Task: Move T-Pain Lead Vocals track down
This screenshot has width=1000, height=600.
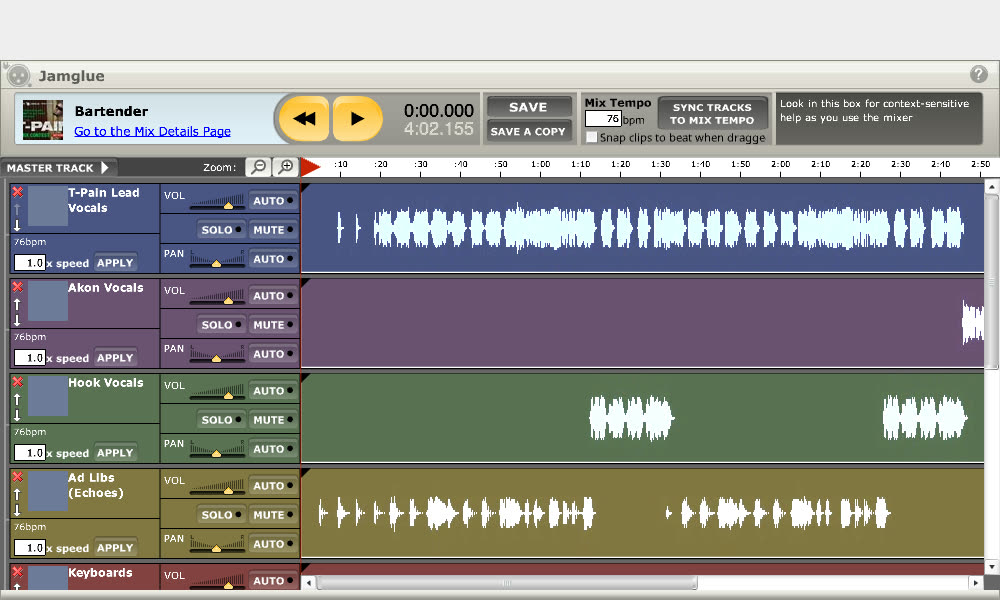Action: pos(17,225)
